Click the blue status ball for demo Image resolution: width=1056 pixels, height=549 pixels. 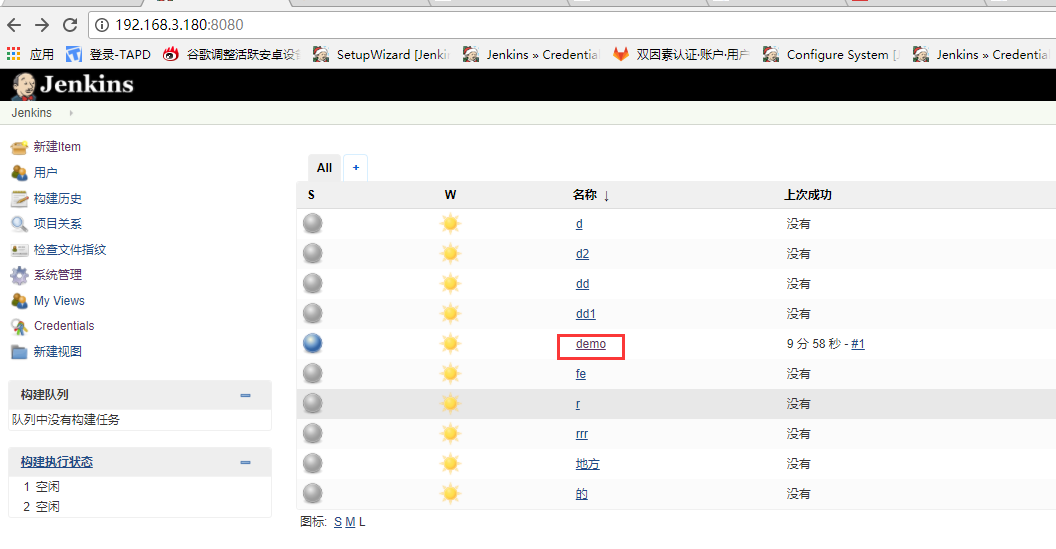tap(312, 344)
